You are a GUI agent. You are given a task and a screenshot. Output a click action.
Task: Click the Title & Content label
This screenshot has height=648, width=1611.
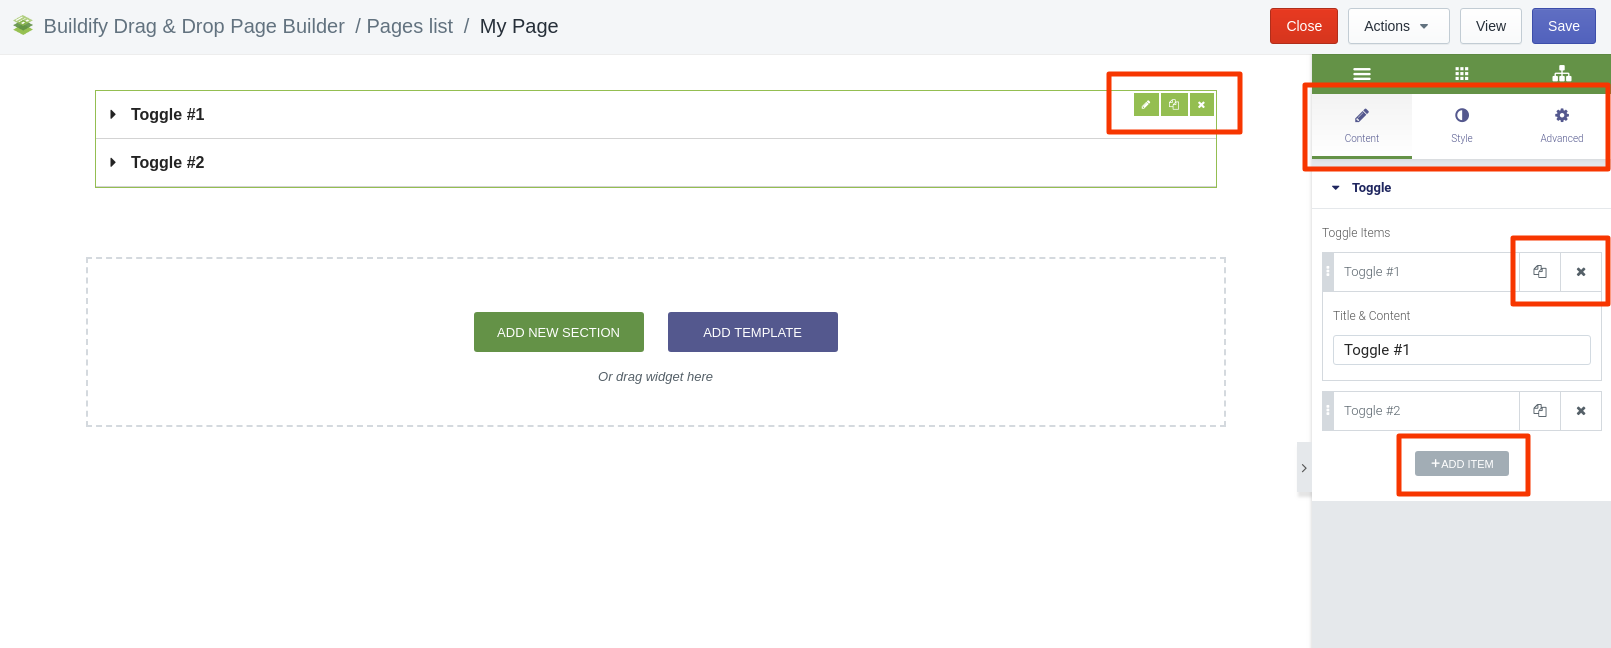click(1372, 316)
